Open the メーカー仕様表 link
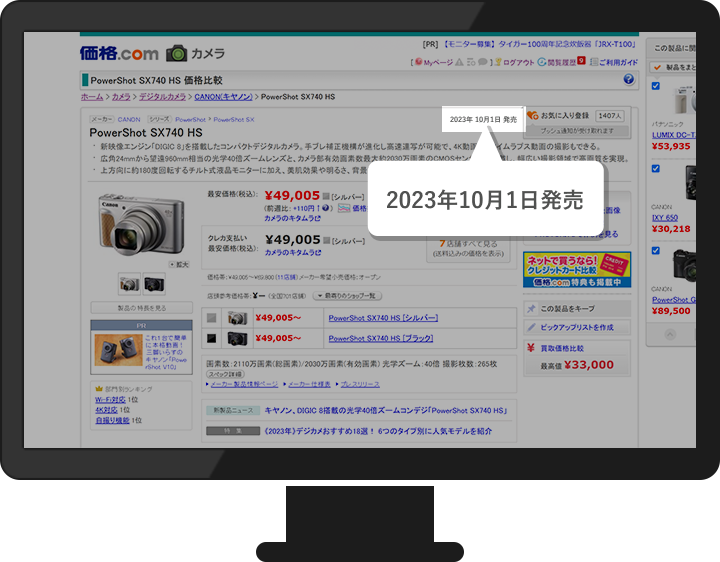Viewport: 720px width, 562px height. pos(309,384)
